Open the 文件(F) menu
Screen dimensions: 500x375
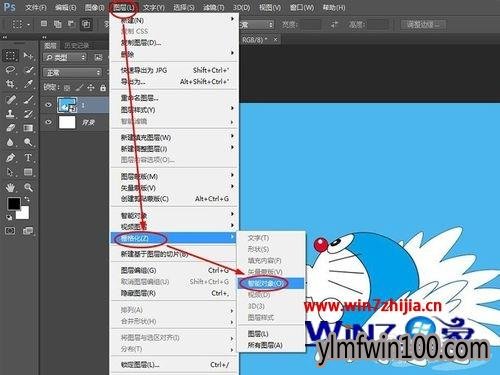point(35,7)
